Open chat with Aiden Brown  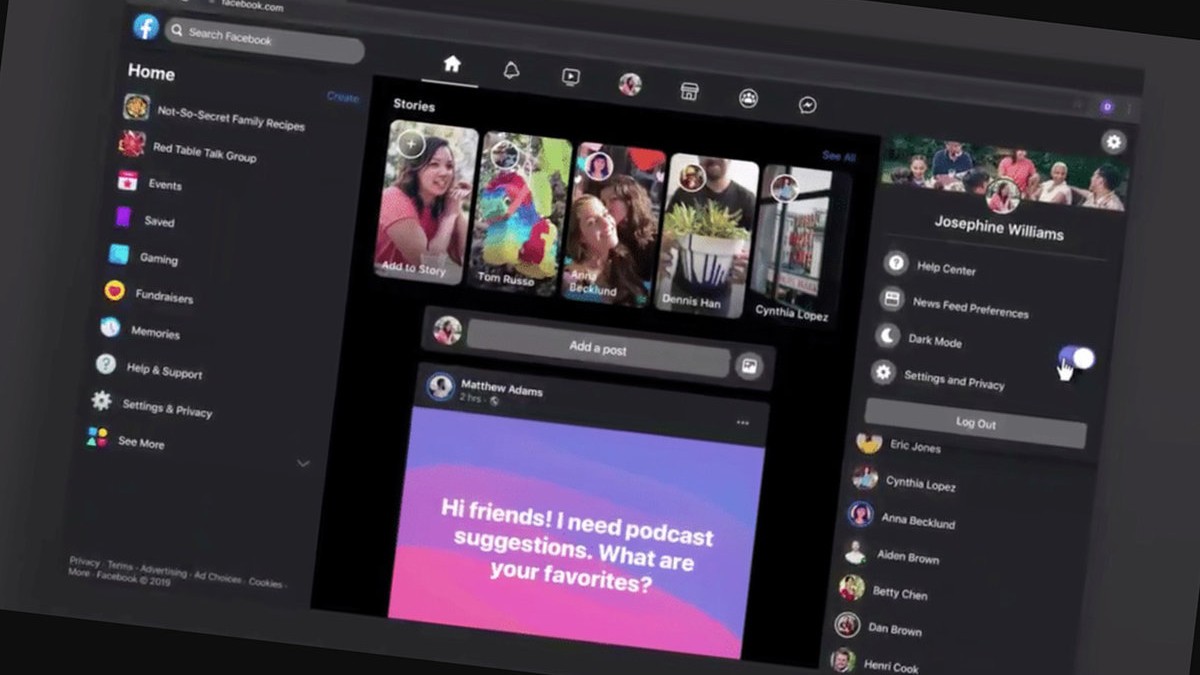pyautogui.click(x=907, y=557)
